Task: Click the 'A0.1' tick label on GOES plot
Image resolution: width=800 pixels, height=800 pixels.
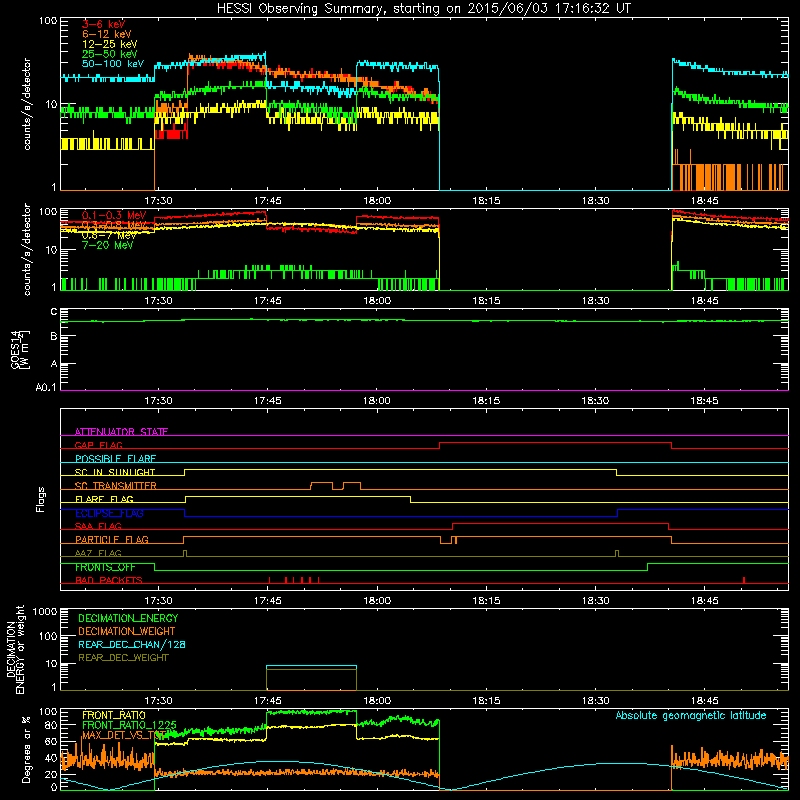Action: point(46,388)
